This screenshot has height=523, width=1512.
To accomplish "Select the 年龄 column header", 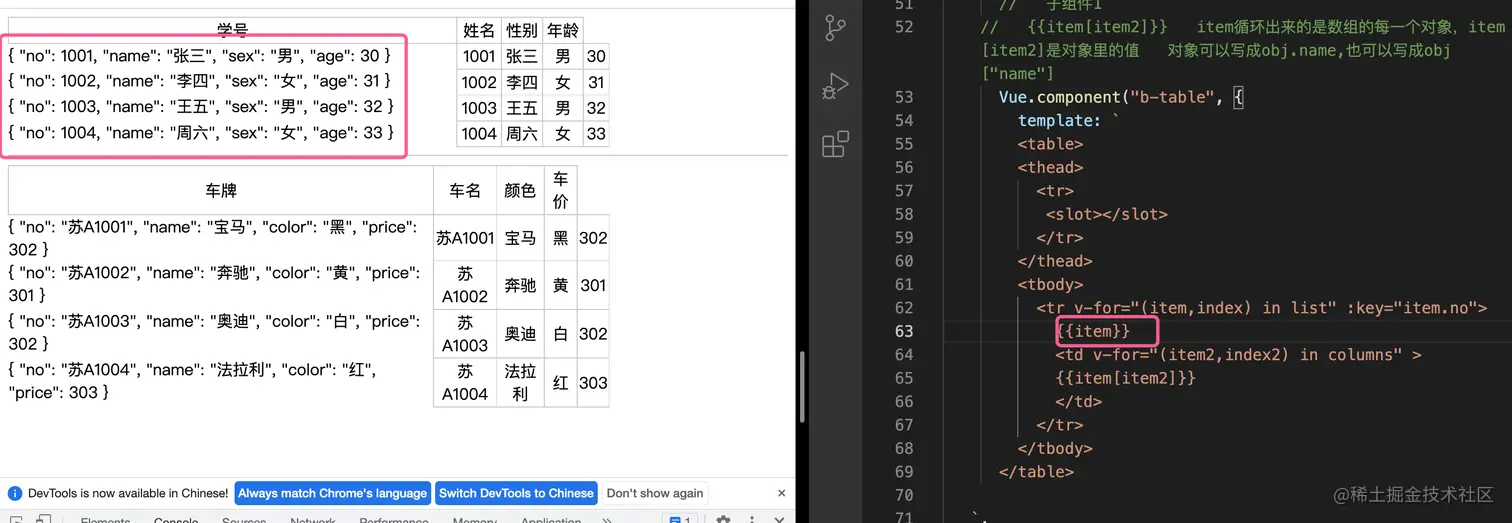I will coord(563,30).
